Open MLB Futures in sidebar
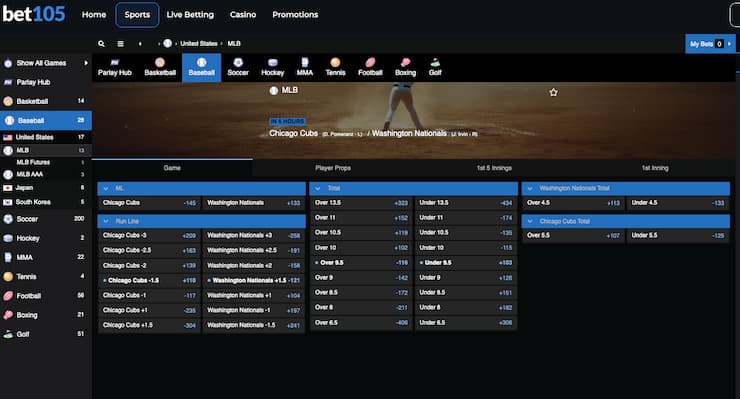This screenshot has height=399, width=740. tap(45, 162)
